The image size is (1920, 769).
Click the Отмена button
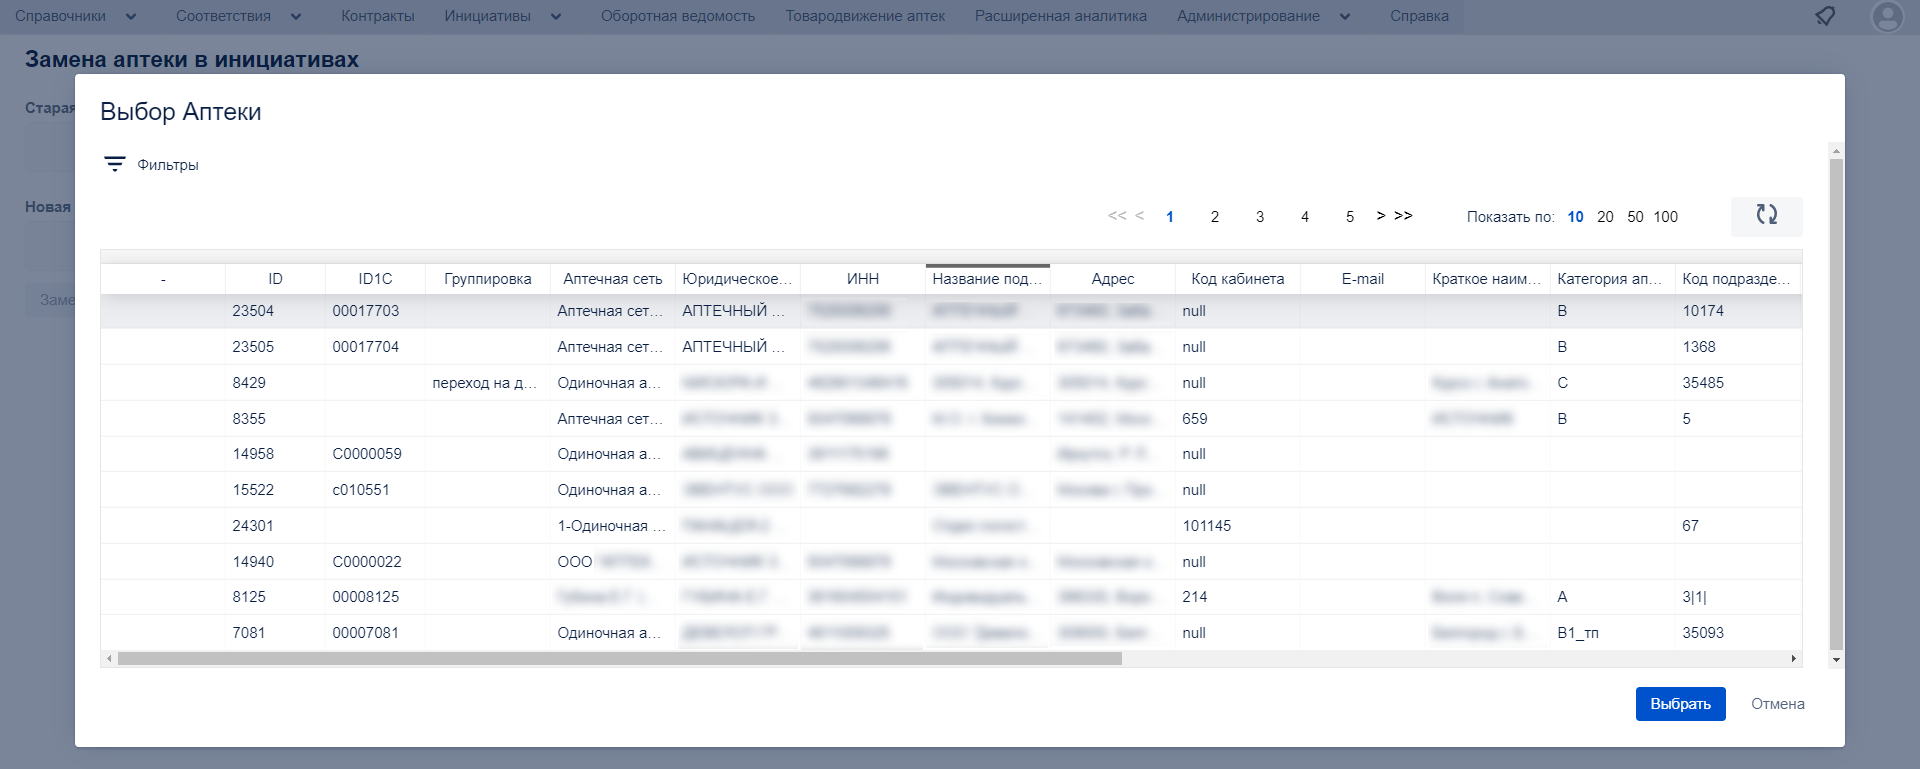pyautogui.click(x=1778, y=704)
